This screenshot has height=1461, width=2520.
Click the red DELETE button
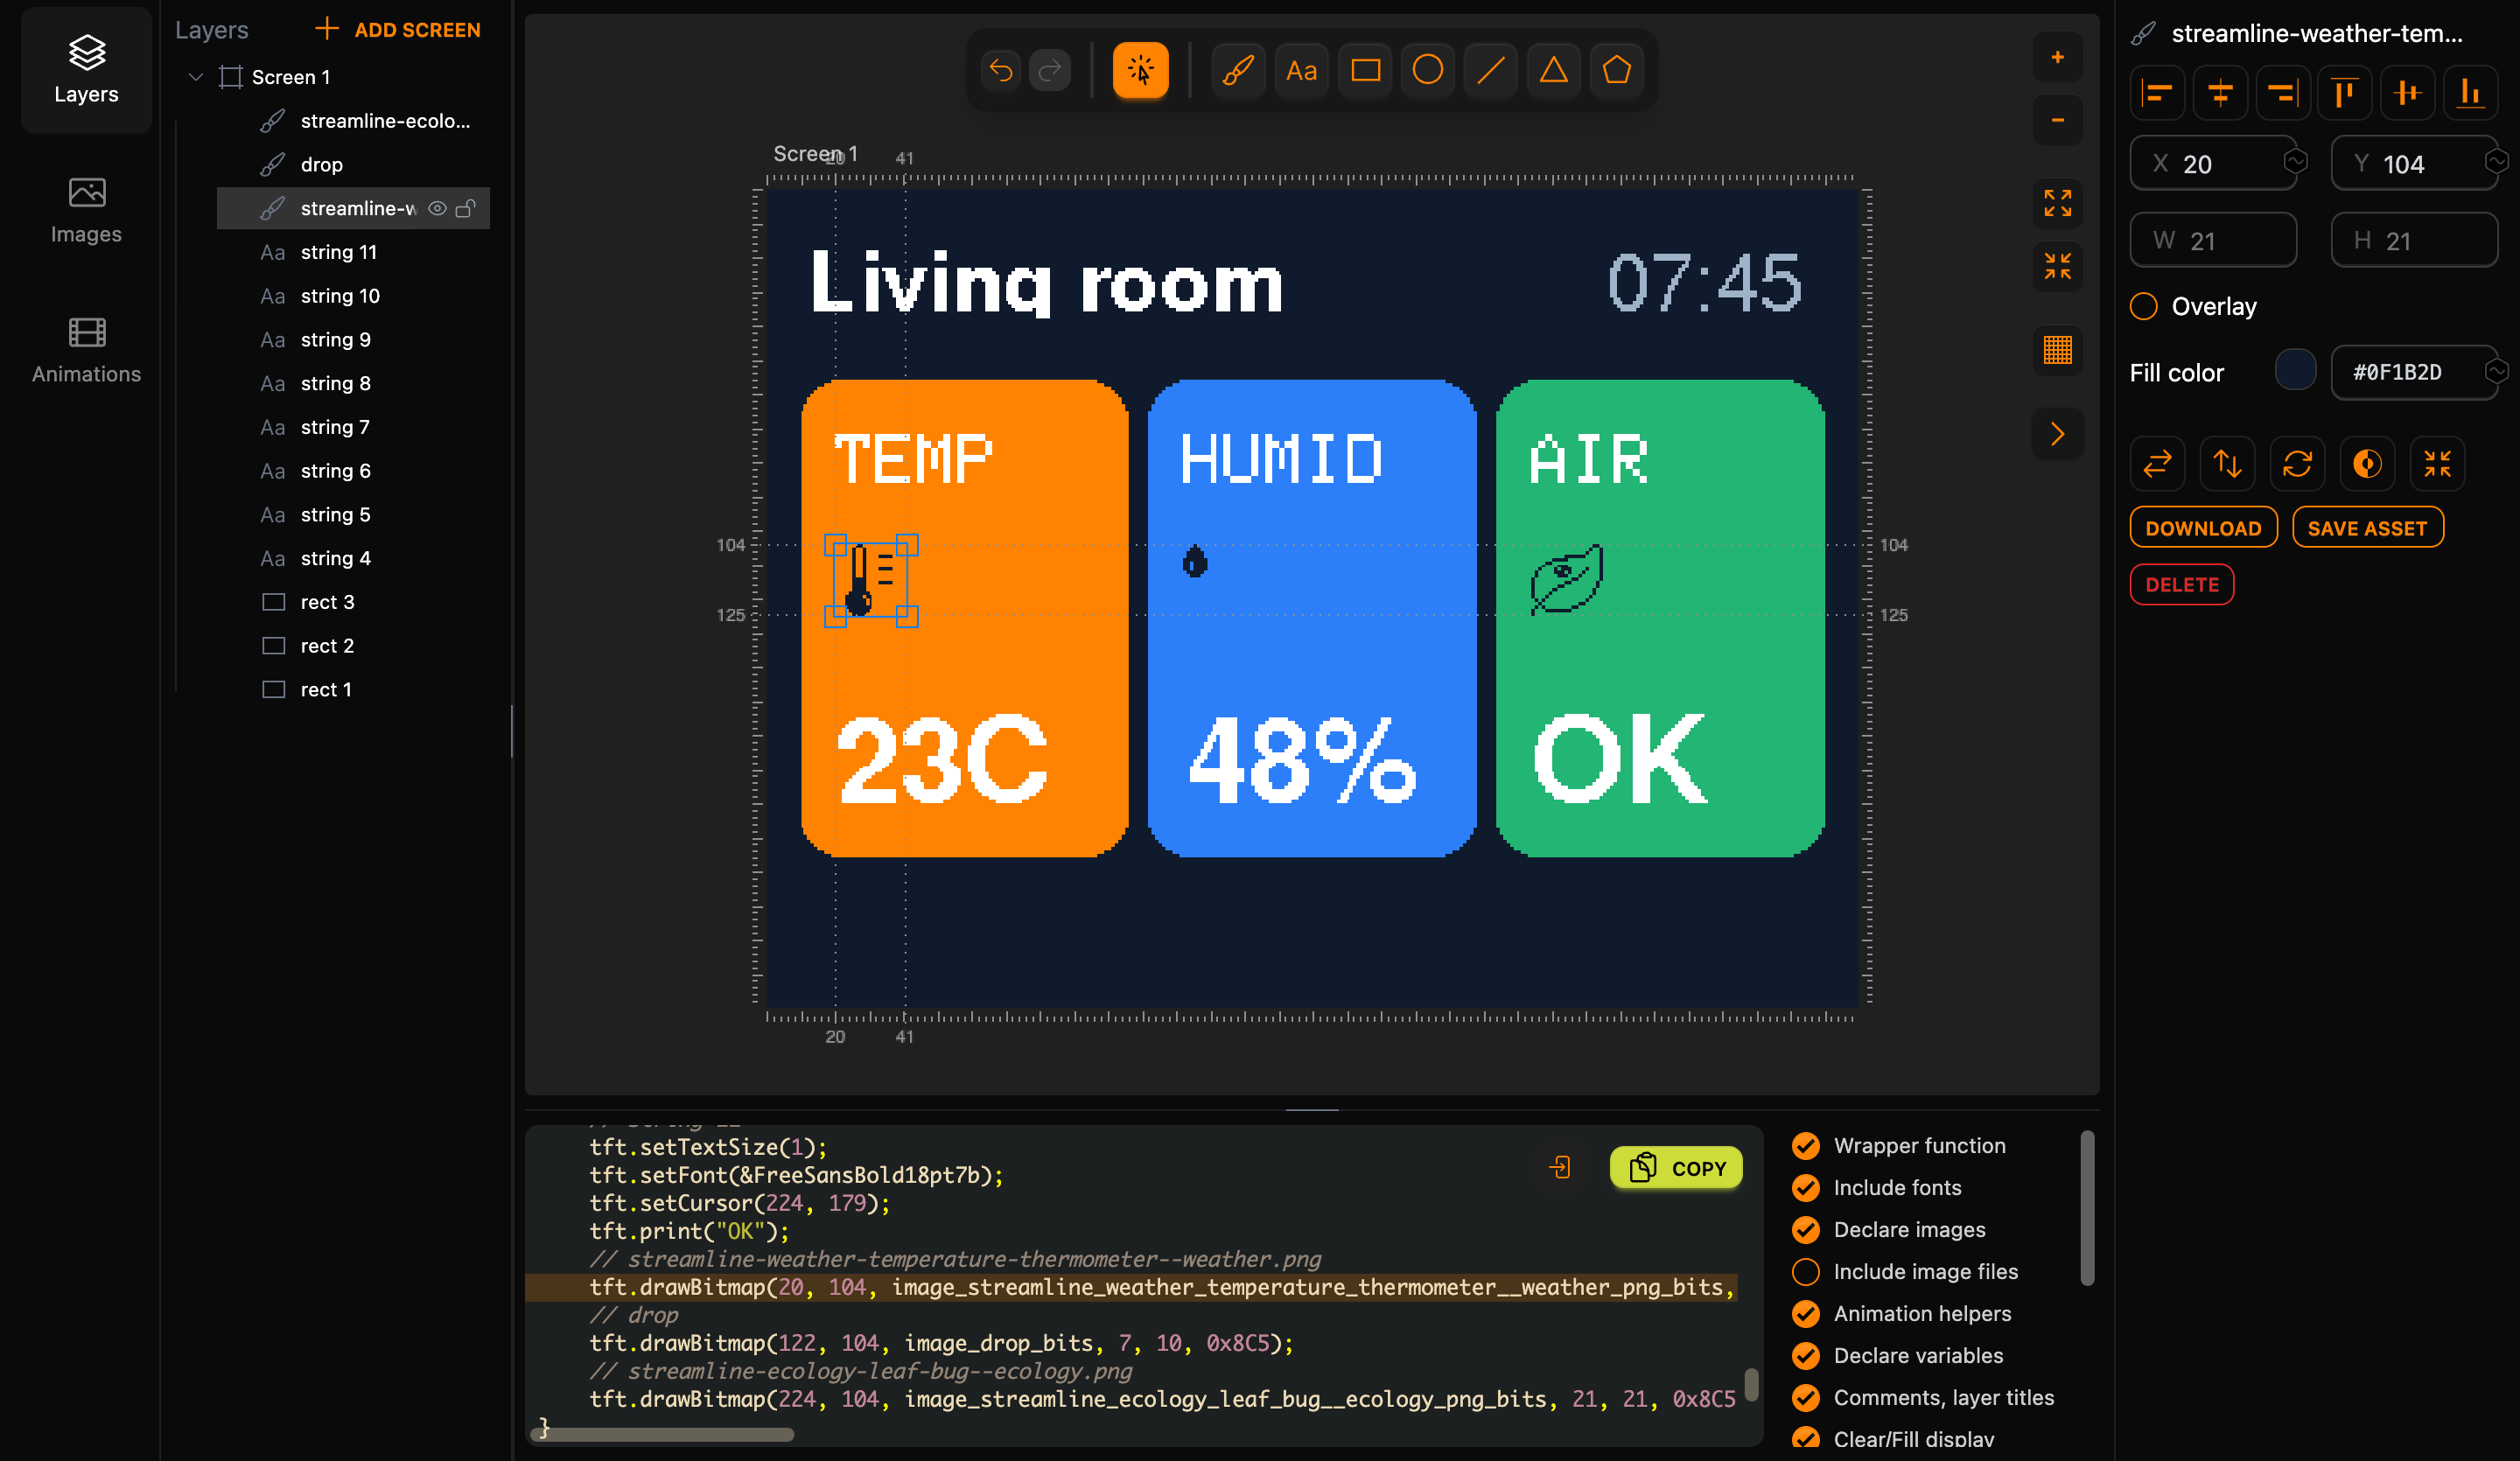[2181, 585]
